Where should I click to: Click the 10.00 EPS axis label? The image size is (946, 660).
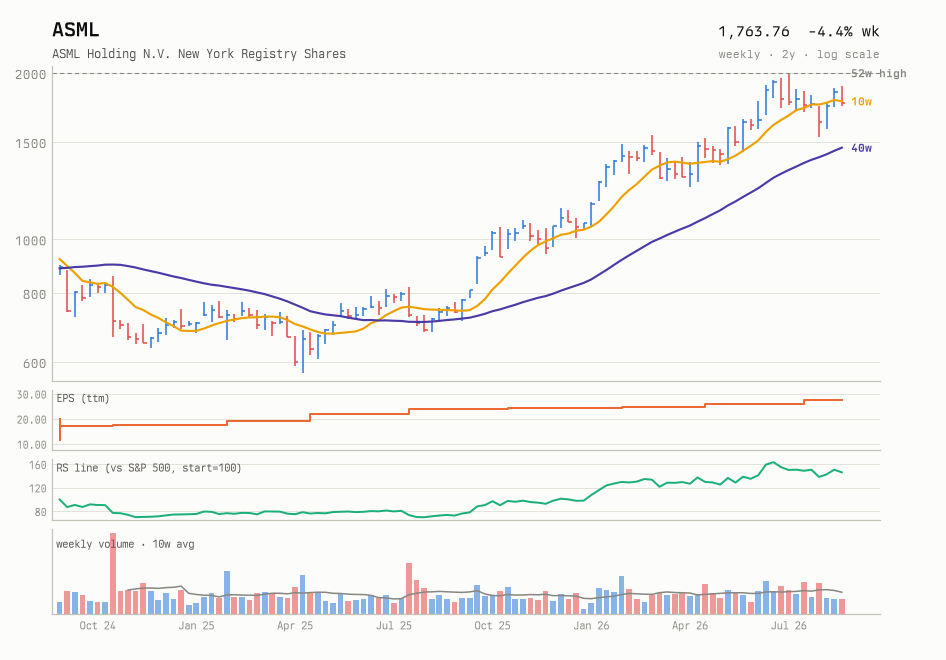click(31, 445)
